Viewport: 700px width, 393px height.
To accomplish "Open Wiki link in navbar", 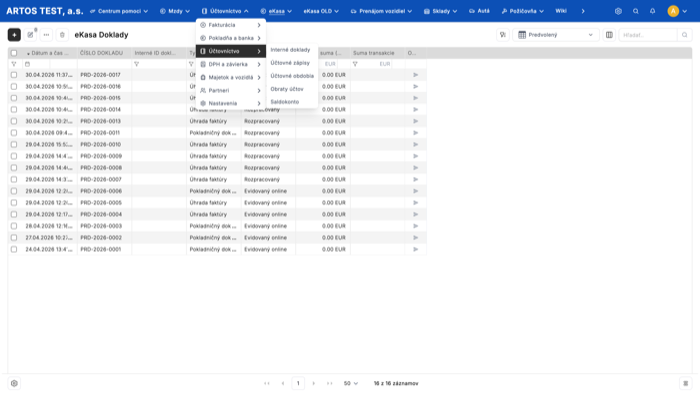I will [x=561, y=11].
